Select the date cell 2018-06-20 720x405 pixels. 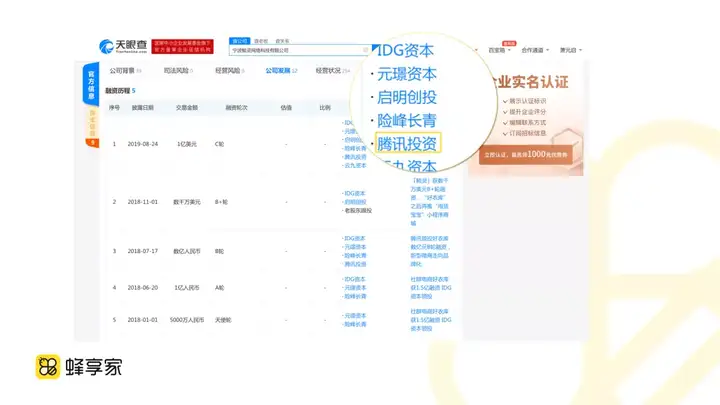coord(143,288)
